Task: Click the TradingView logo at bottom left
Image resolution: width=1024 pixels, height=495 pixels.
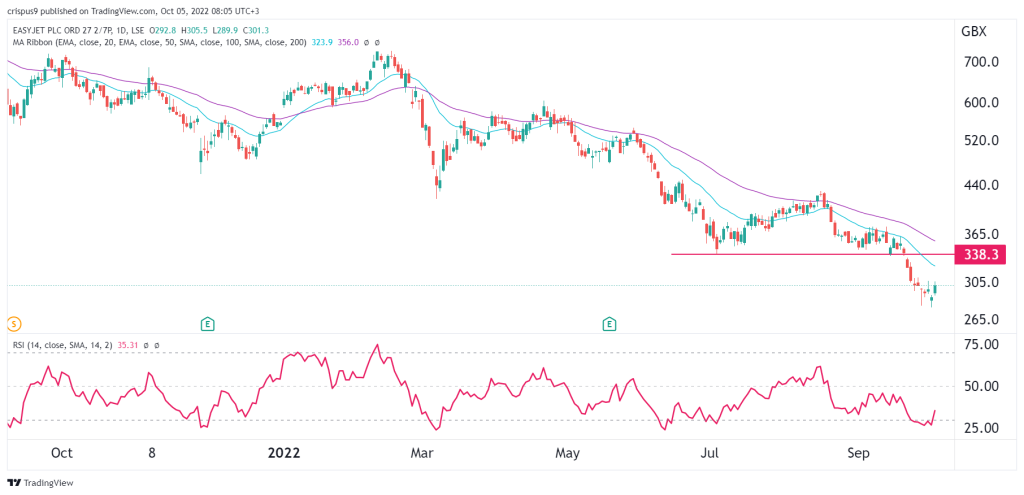Action: click(x=40, y=483)
